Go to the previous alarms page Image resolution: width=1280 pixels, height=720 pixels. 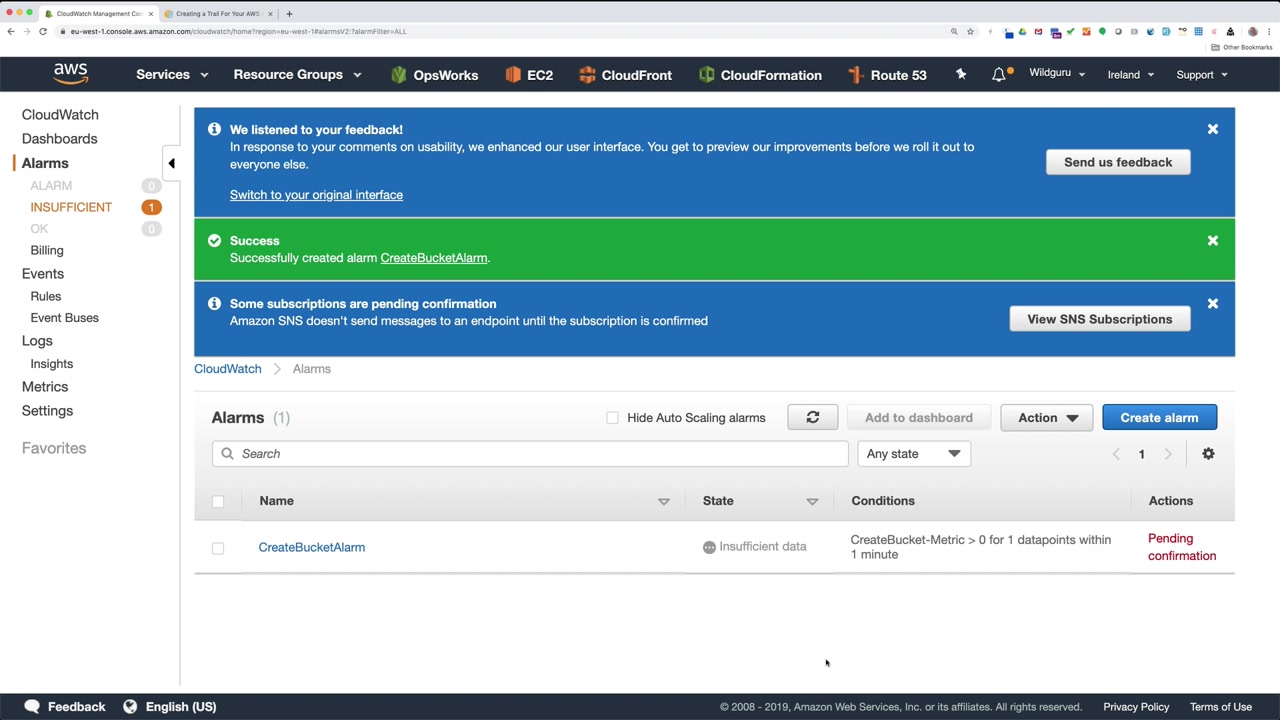(x=1116, y=454)
